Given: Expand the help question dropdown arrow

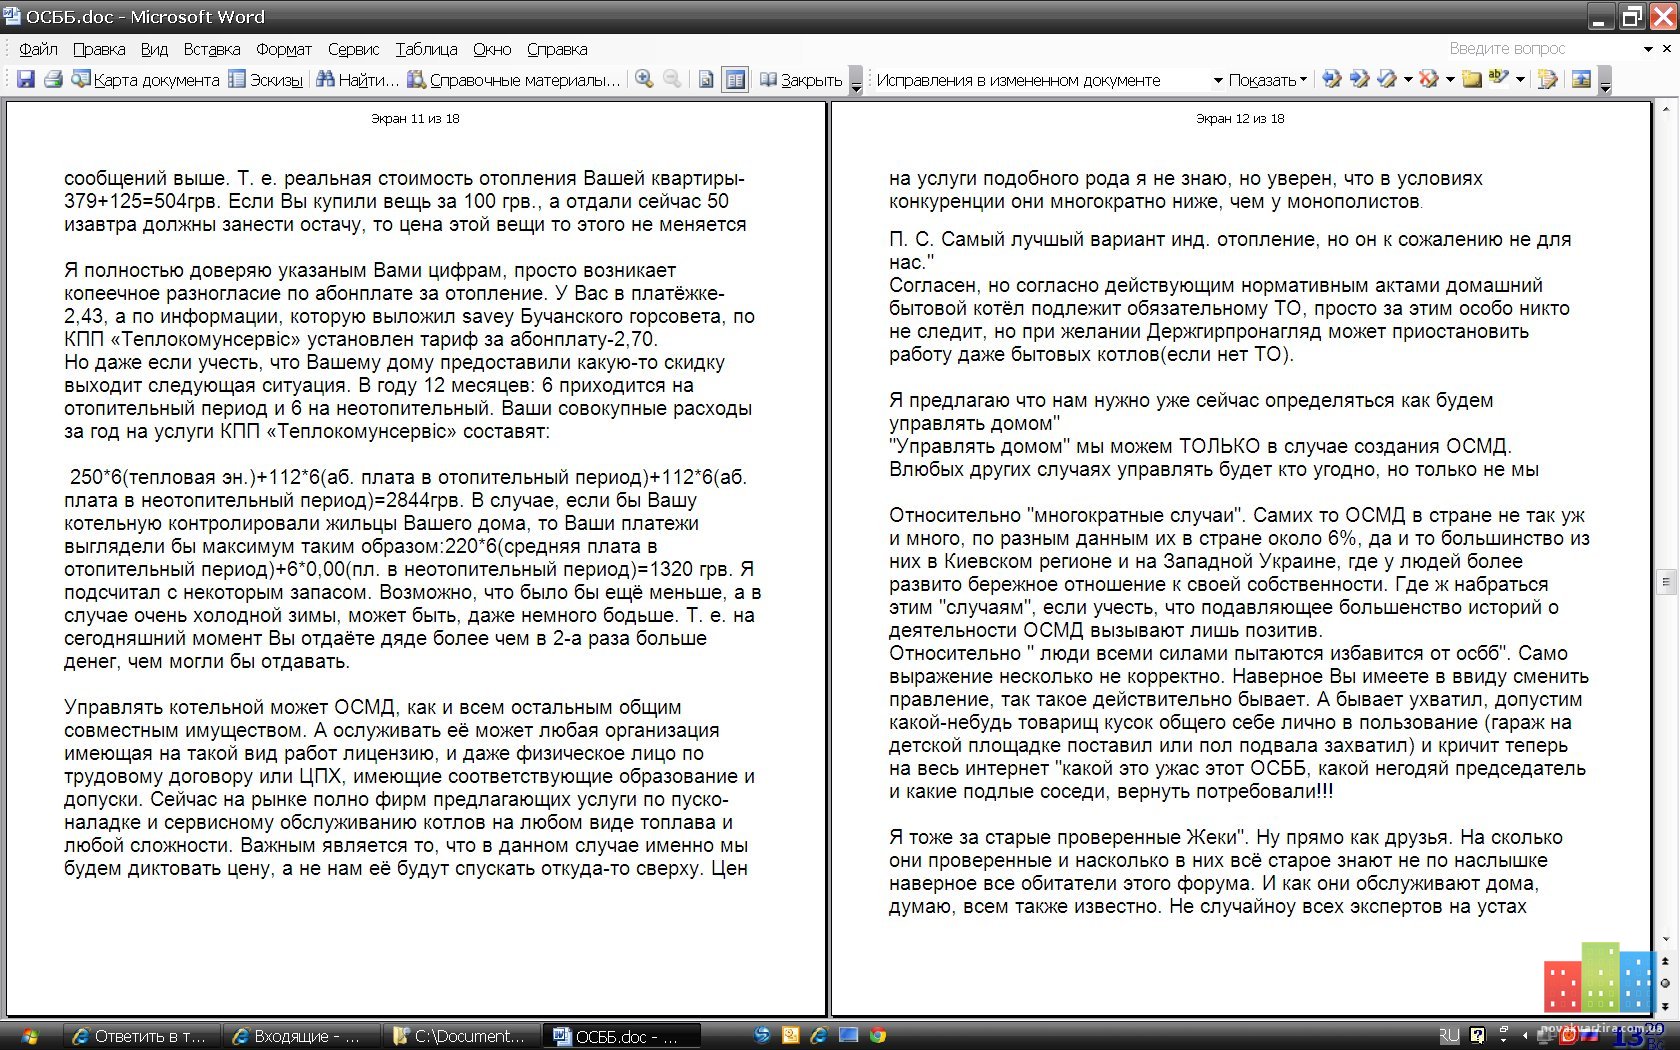Looking at the screenshot, I should (1648, 48).
